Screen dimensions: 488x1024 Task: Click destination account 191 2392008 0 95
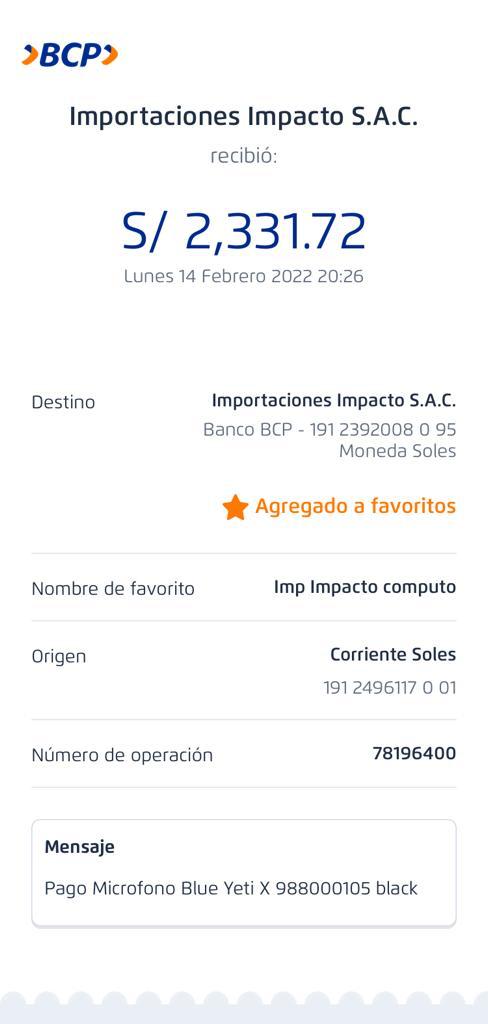coord(383,430)
